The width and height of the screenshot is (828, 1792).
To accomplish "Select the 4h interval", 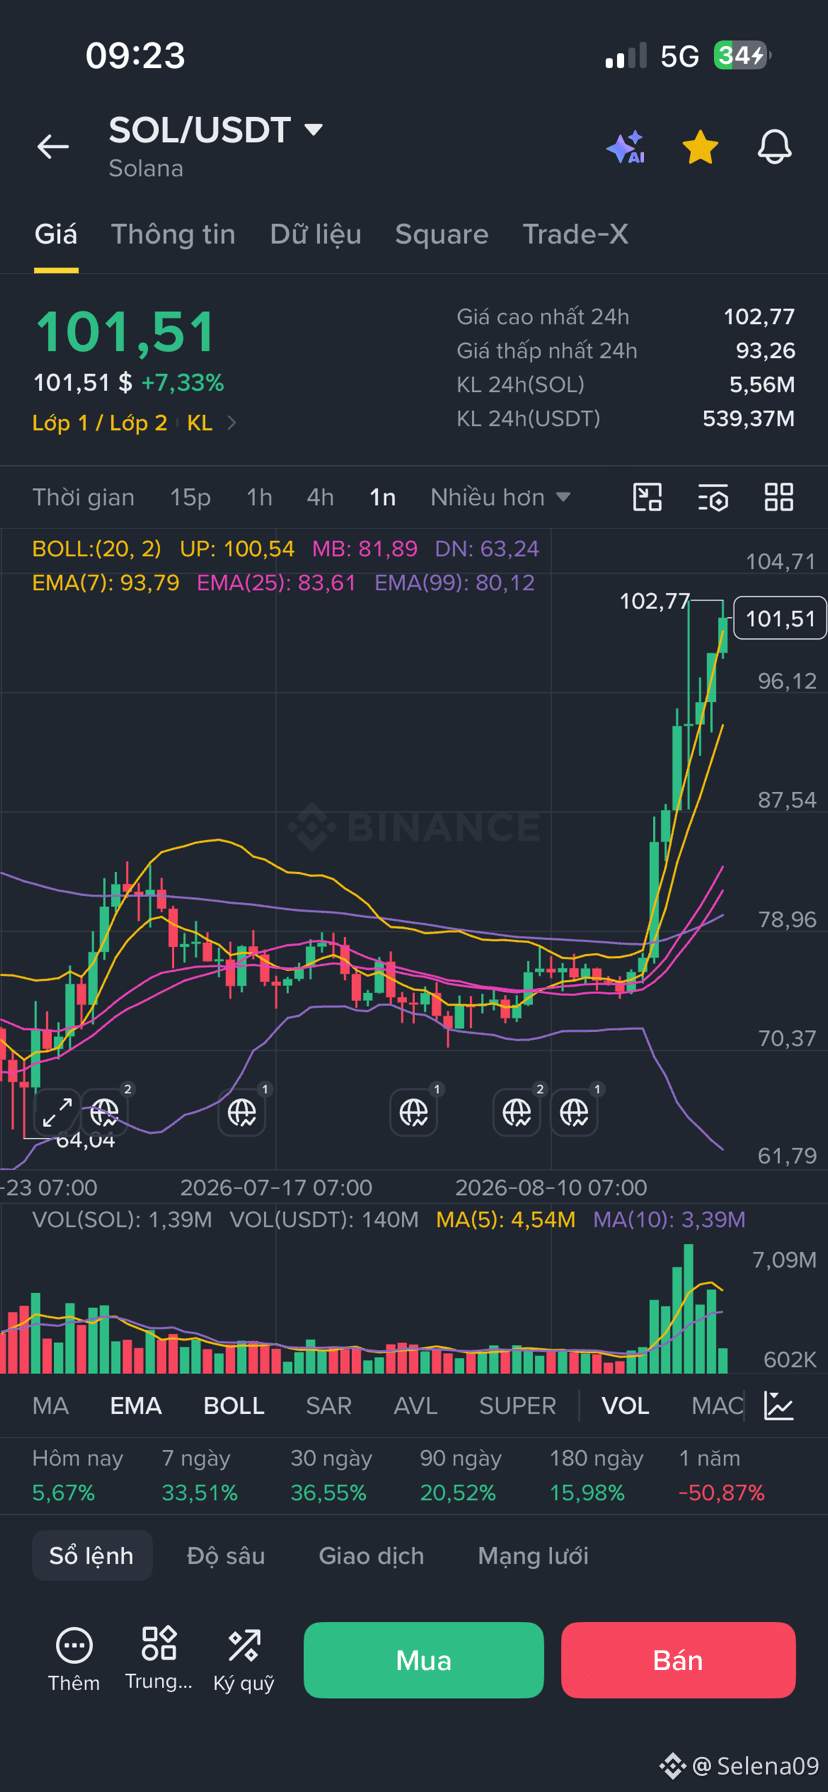I will click(320, 497).
